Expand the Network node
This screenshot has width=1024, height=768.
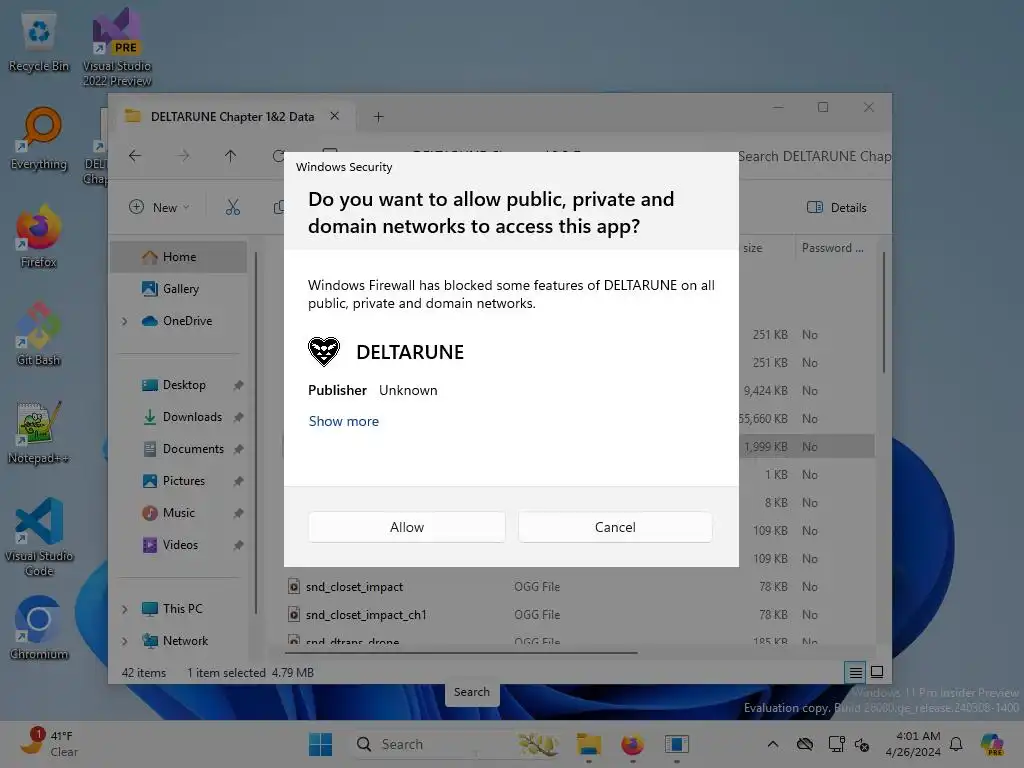(124, 641)
